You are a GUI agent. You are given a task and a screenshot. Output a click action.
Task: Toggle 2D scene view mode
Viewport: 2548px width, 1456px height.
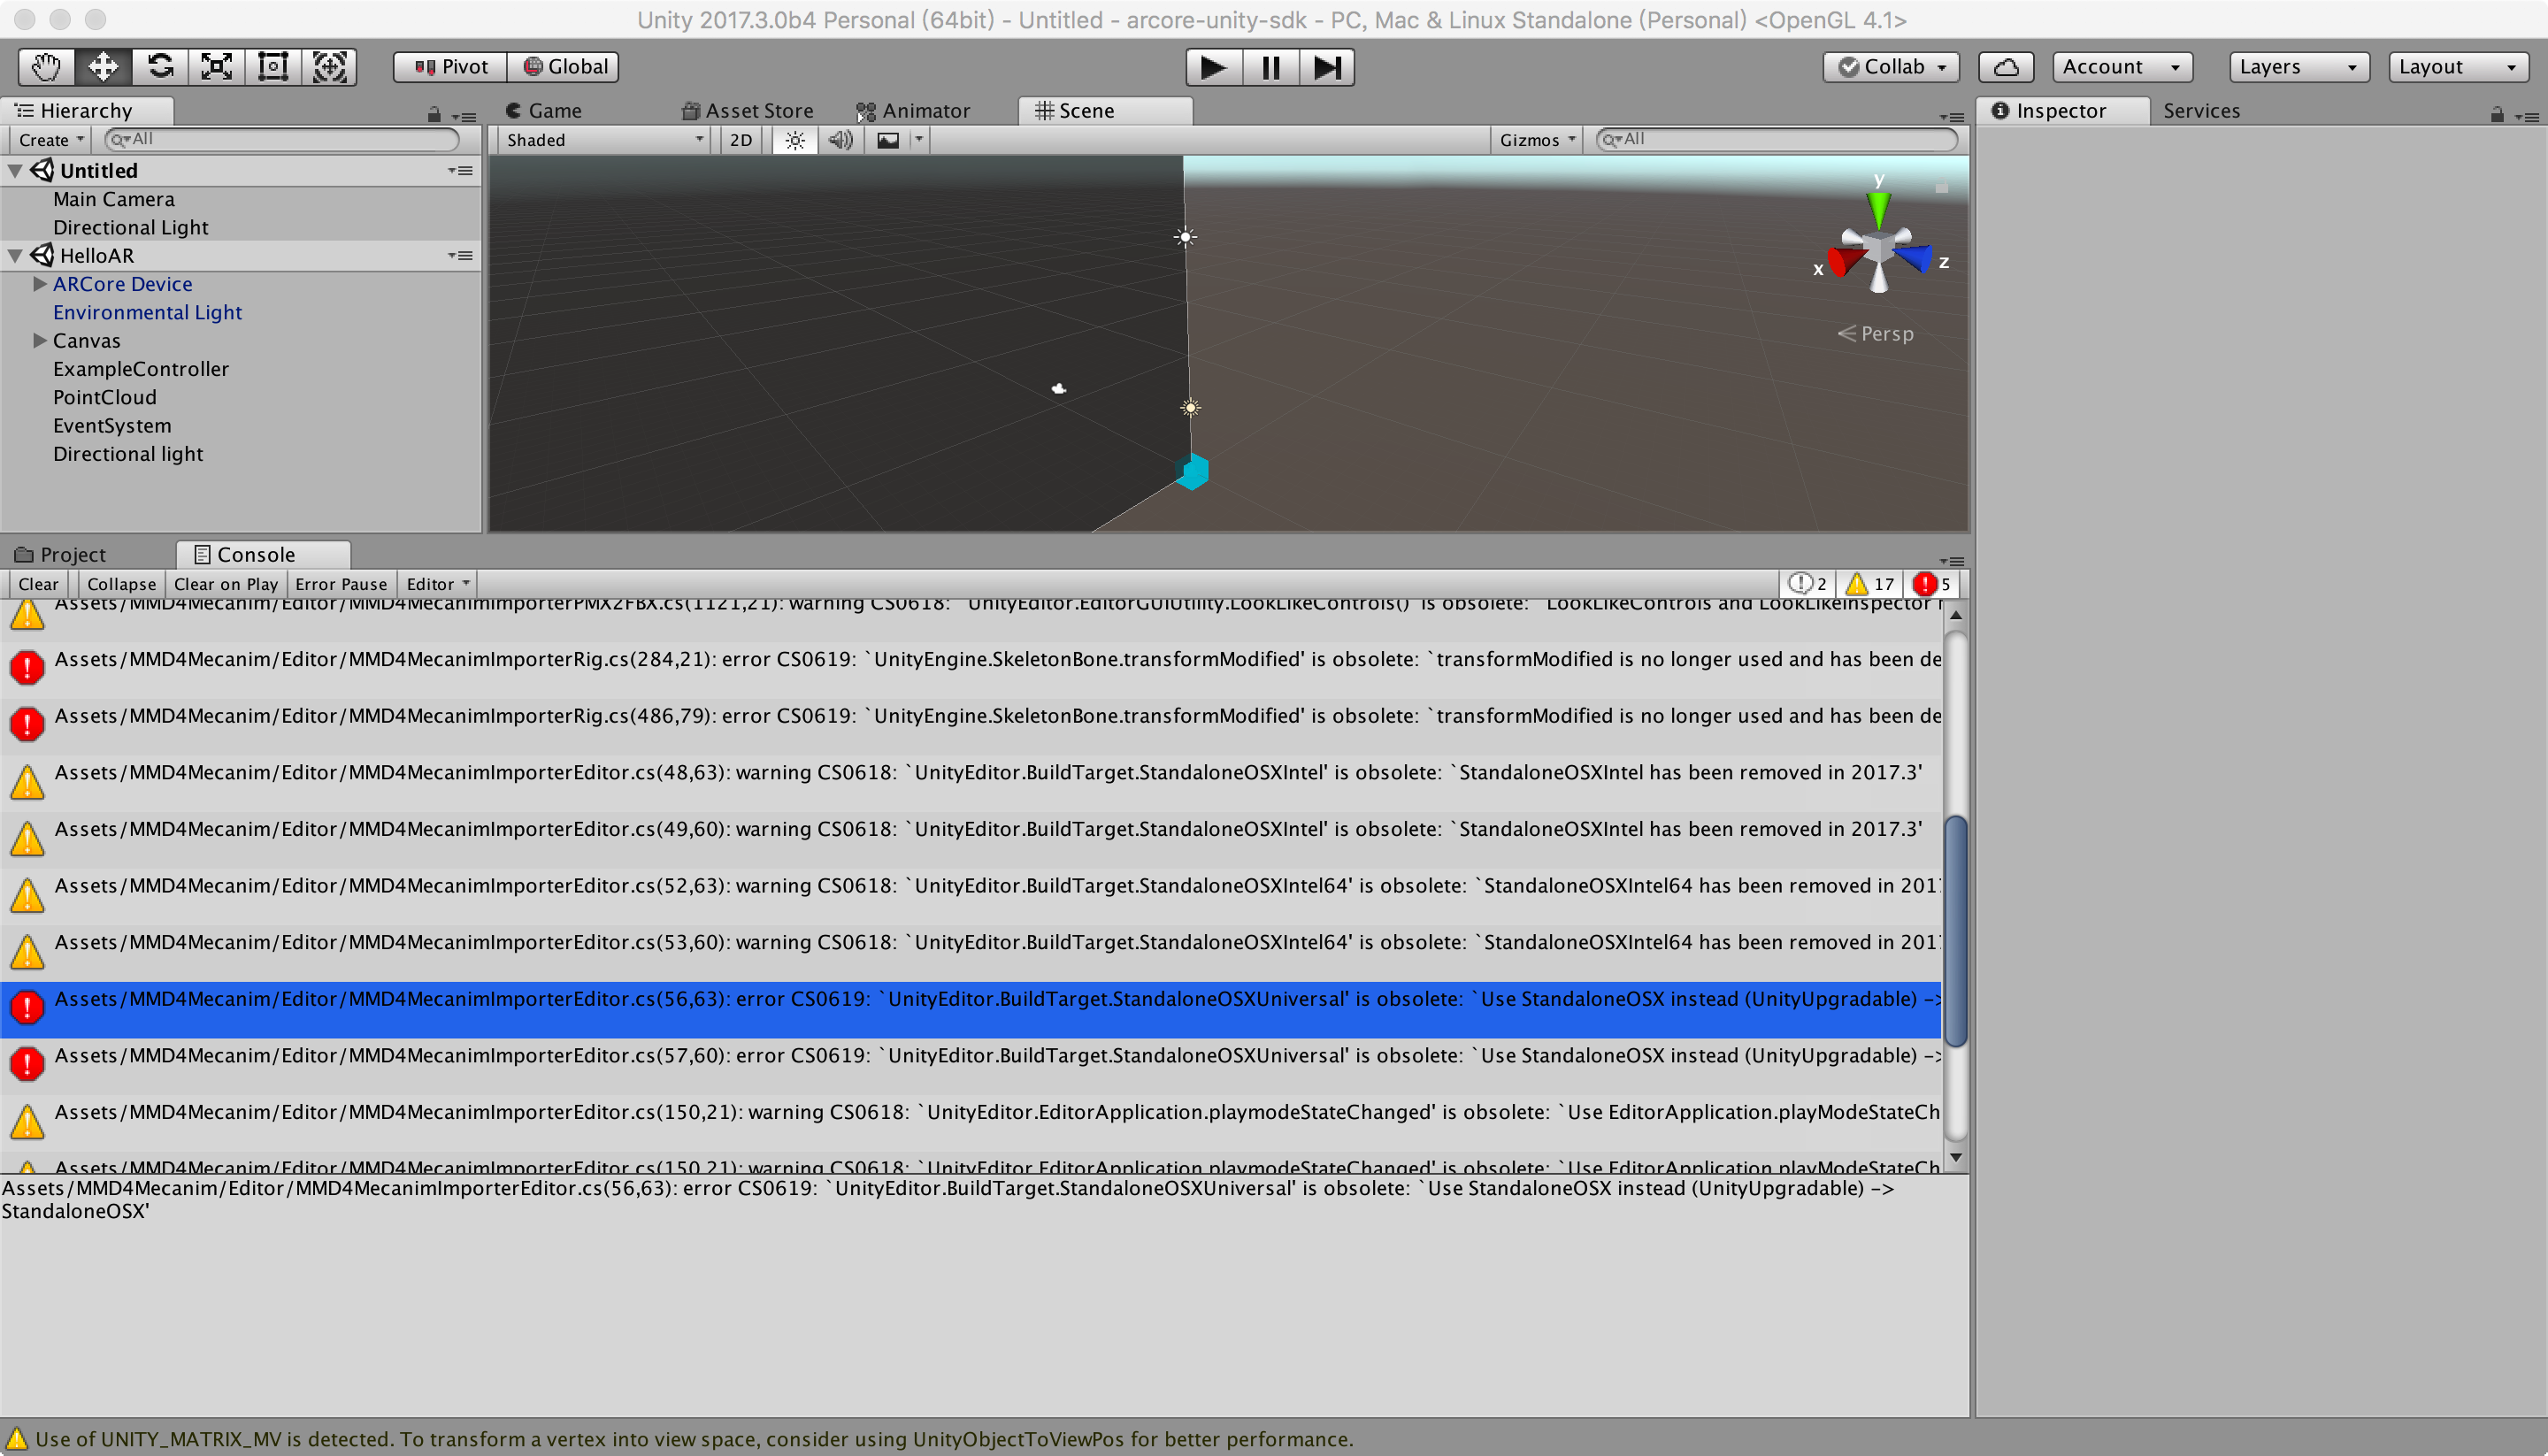(x=739, y=140)
